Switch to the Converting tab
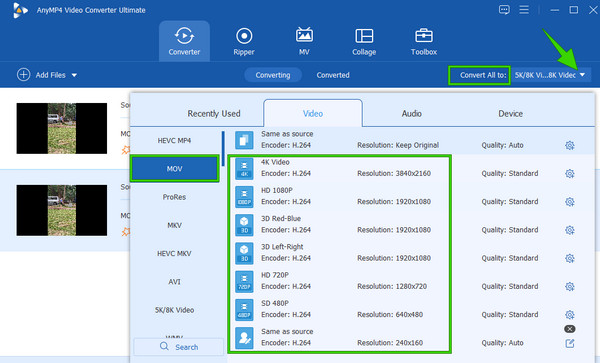 [273, 75]
